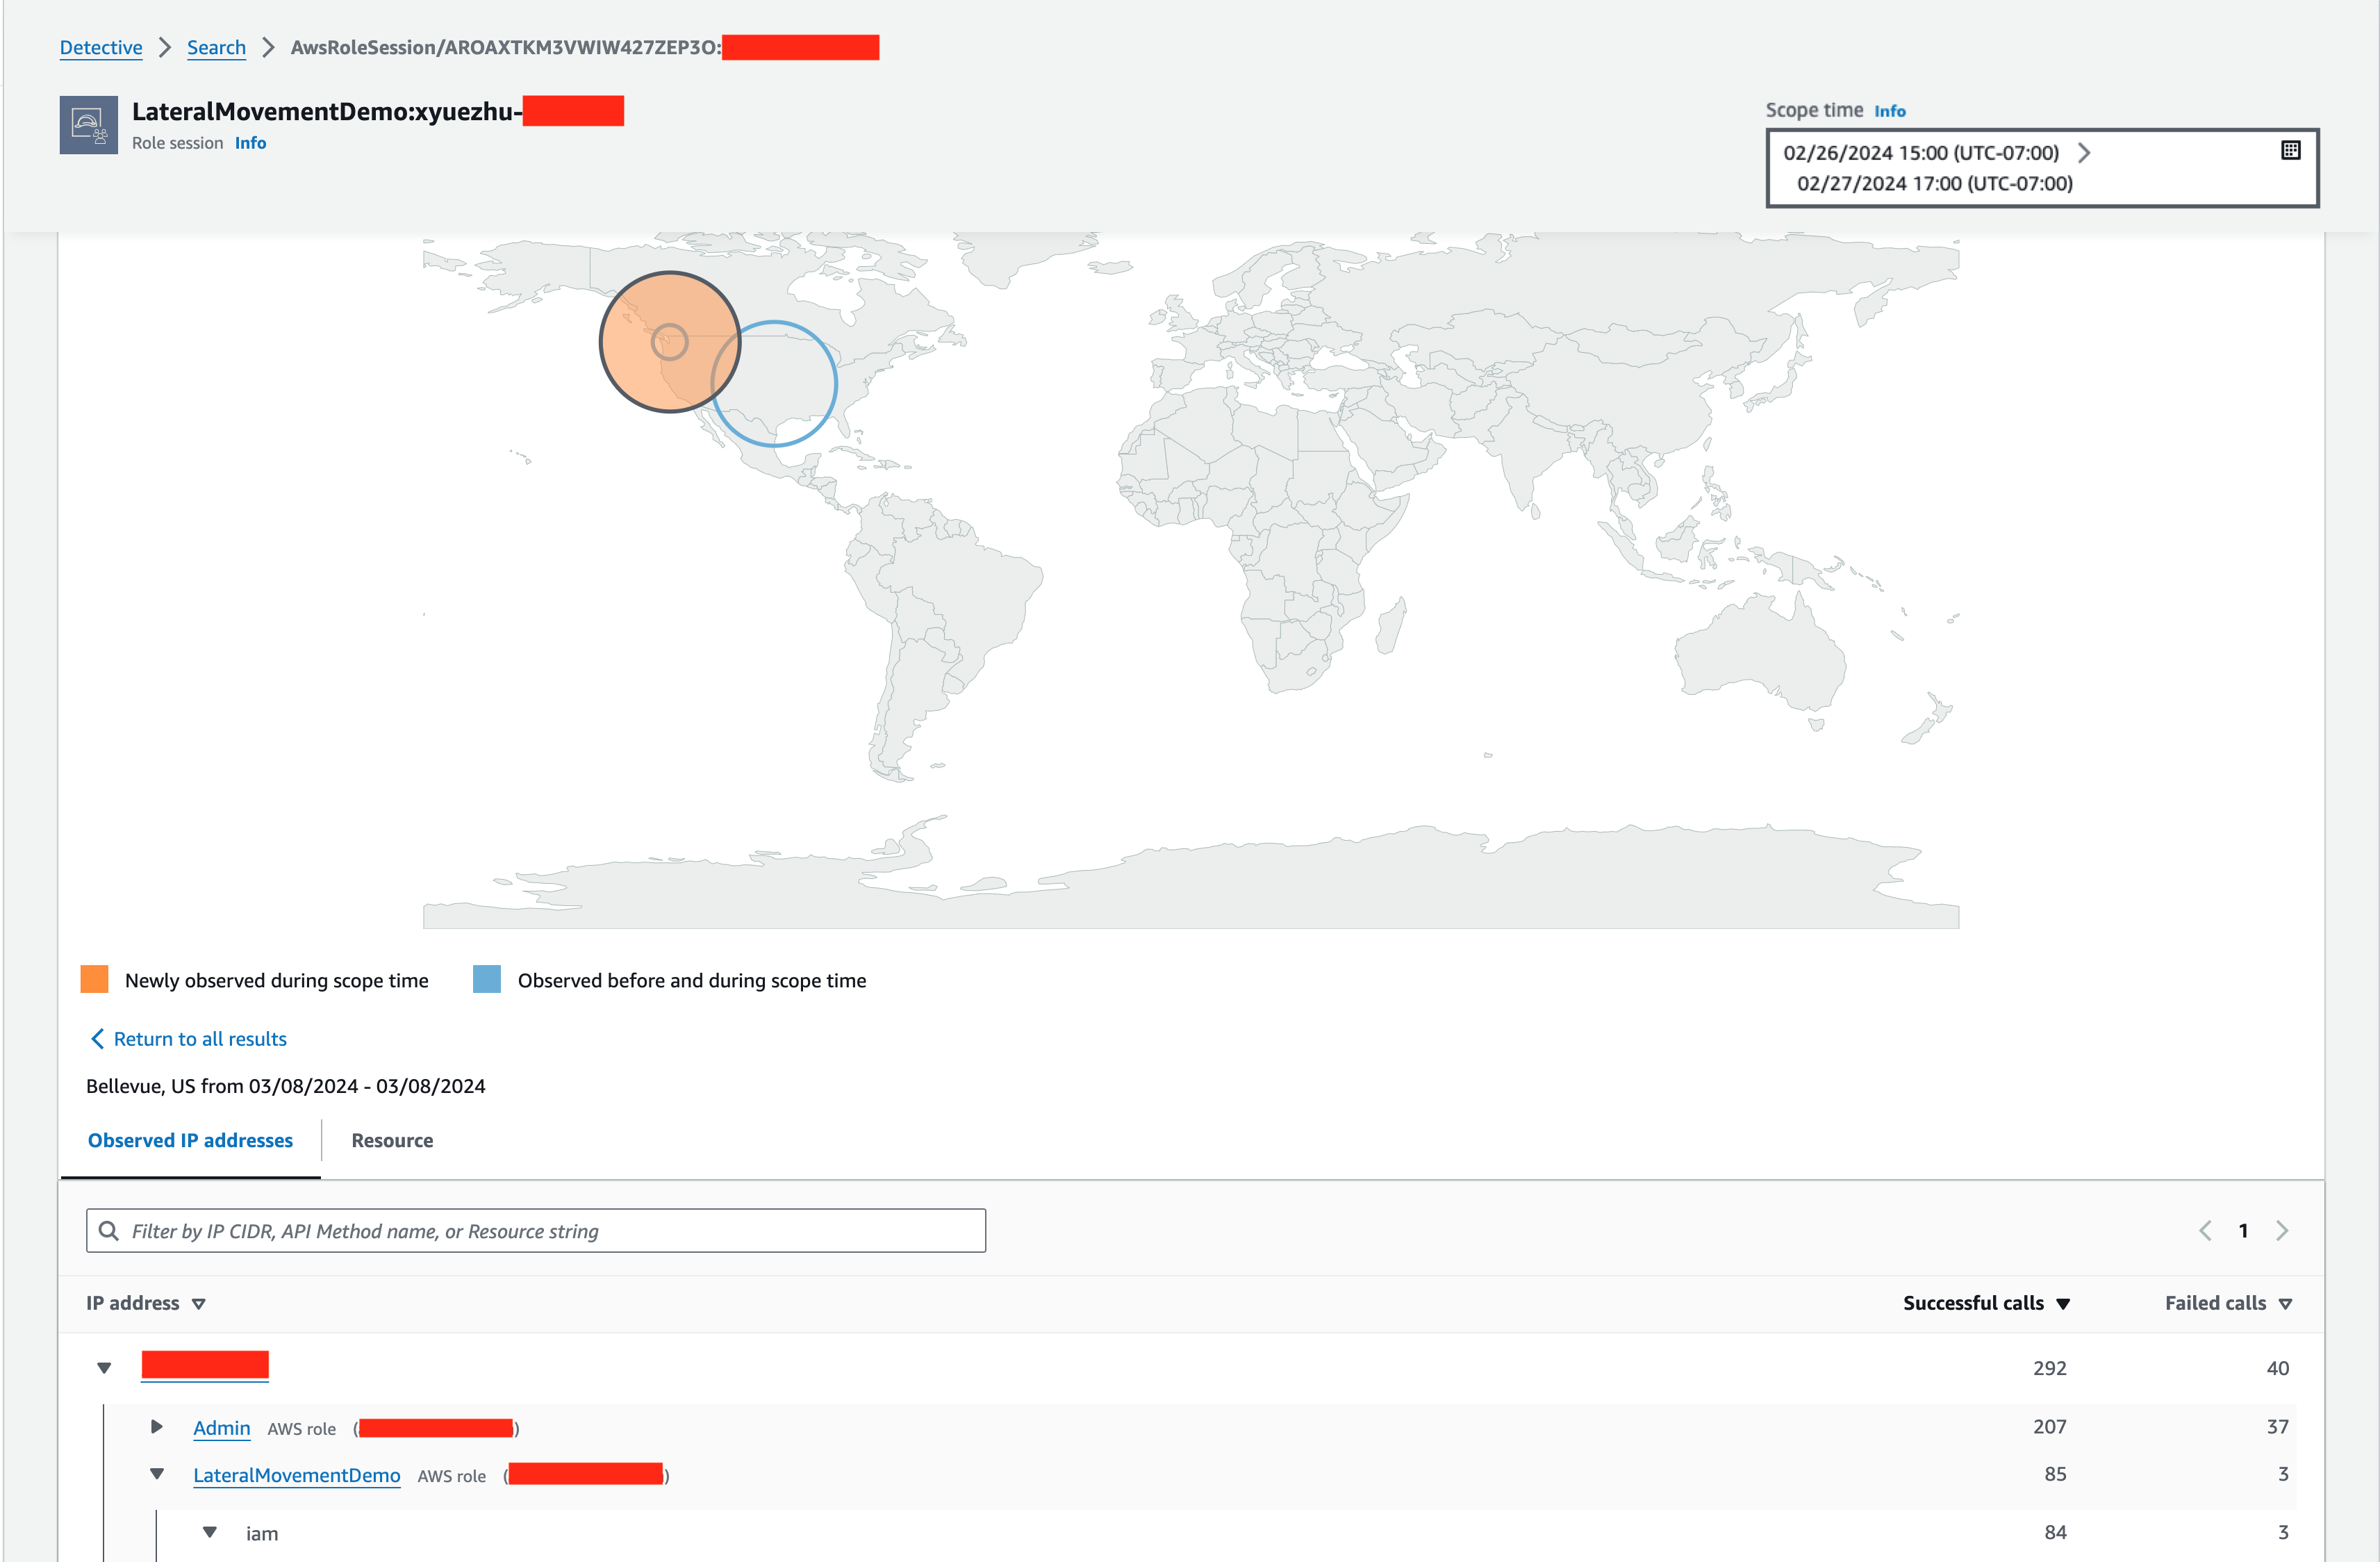This screenshot has height=1562, width=2380.
Task: Collapse the iam service row
Action: point(209,1532)
